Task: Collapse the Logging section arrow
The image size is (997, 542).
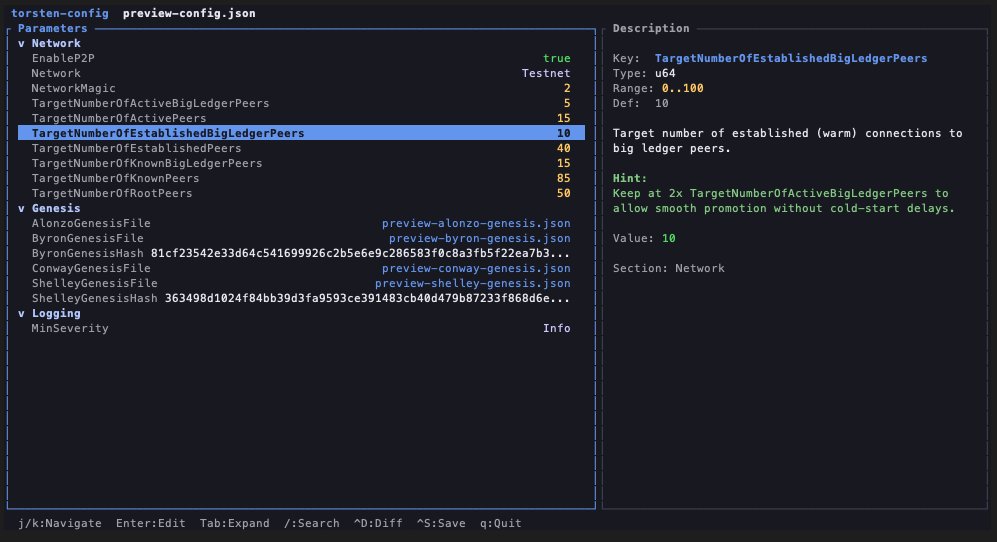Action: (x=21, y=313)
